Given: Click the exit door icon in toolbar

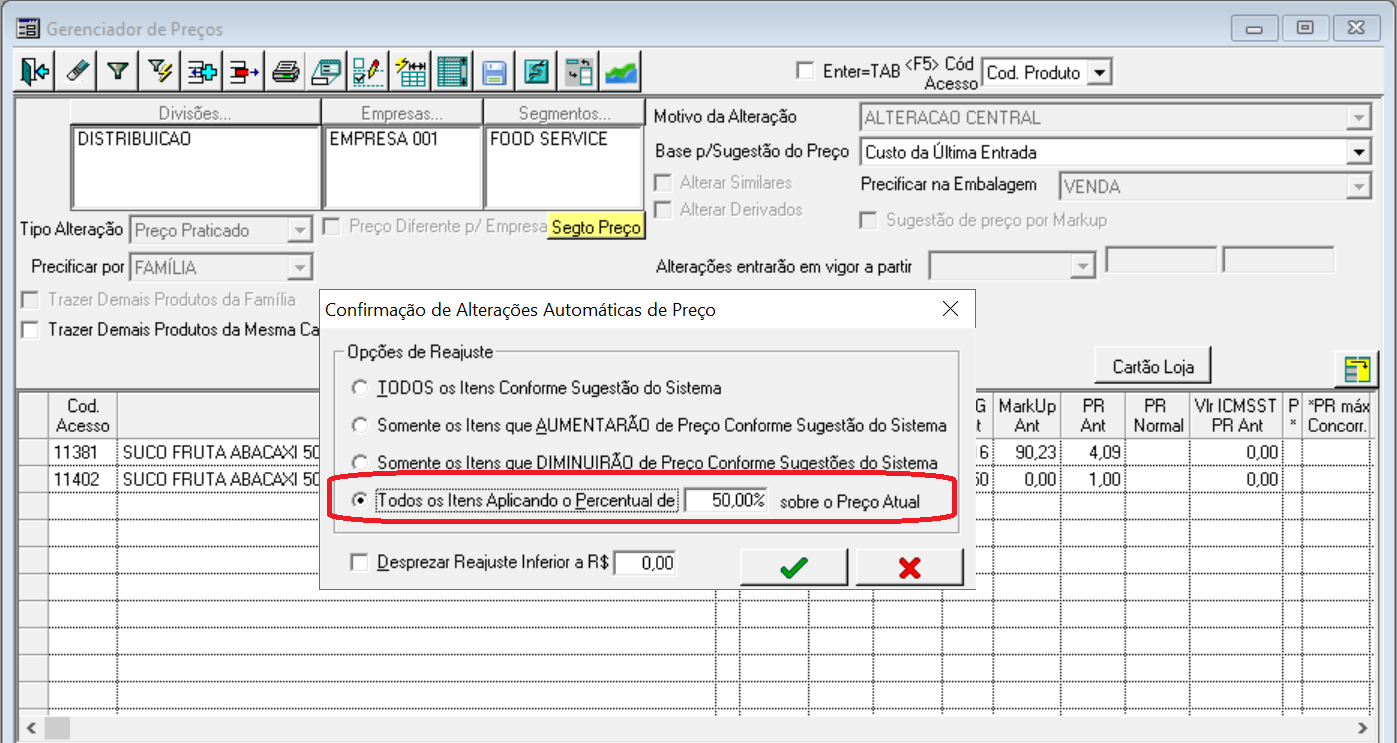Looking at the screenshot, I should 35,72.
